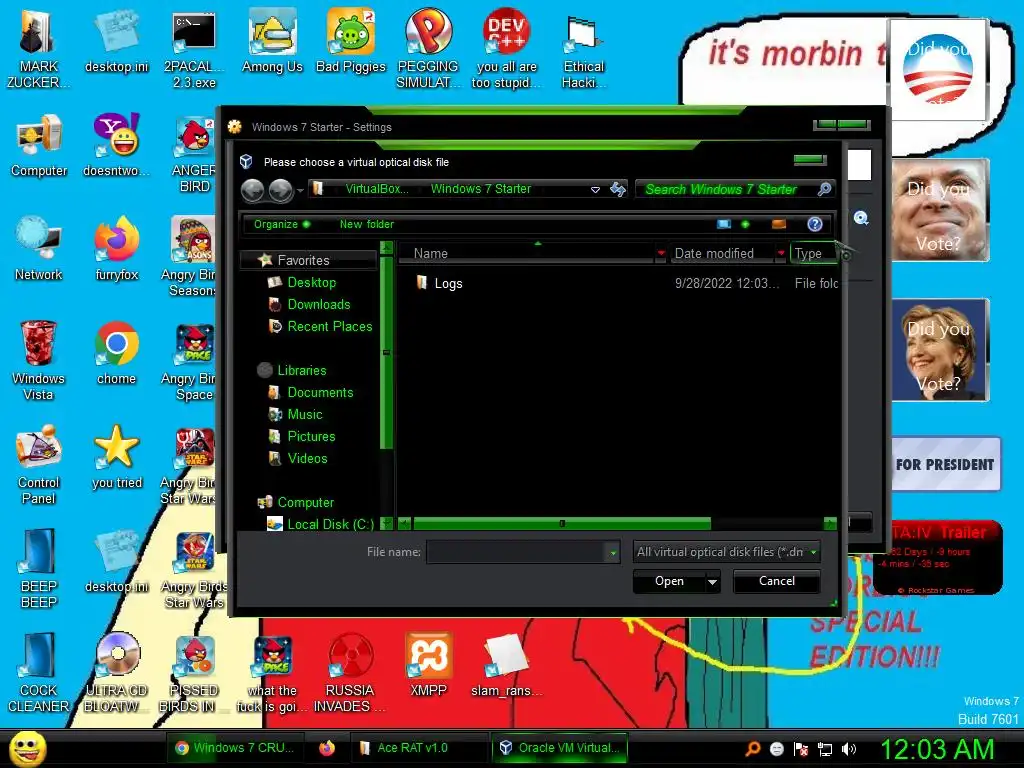Click New folder in the dialog toolbar

pos(366,224)
